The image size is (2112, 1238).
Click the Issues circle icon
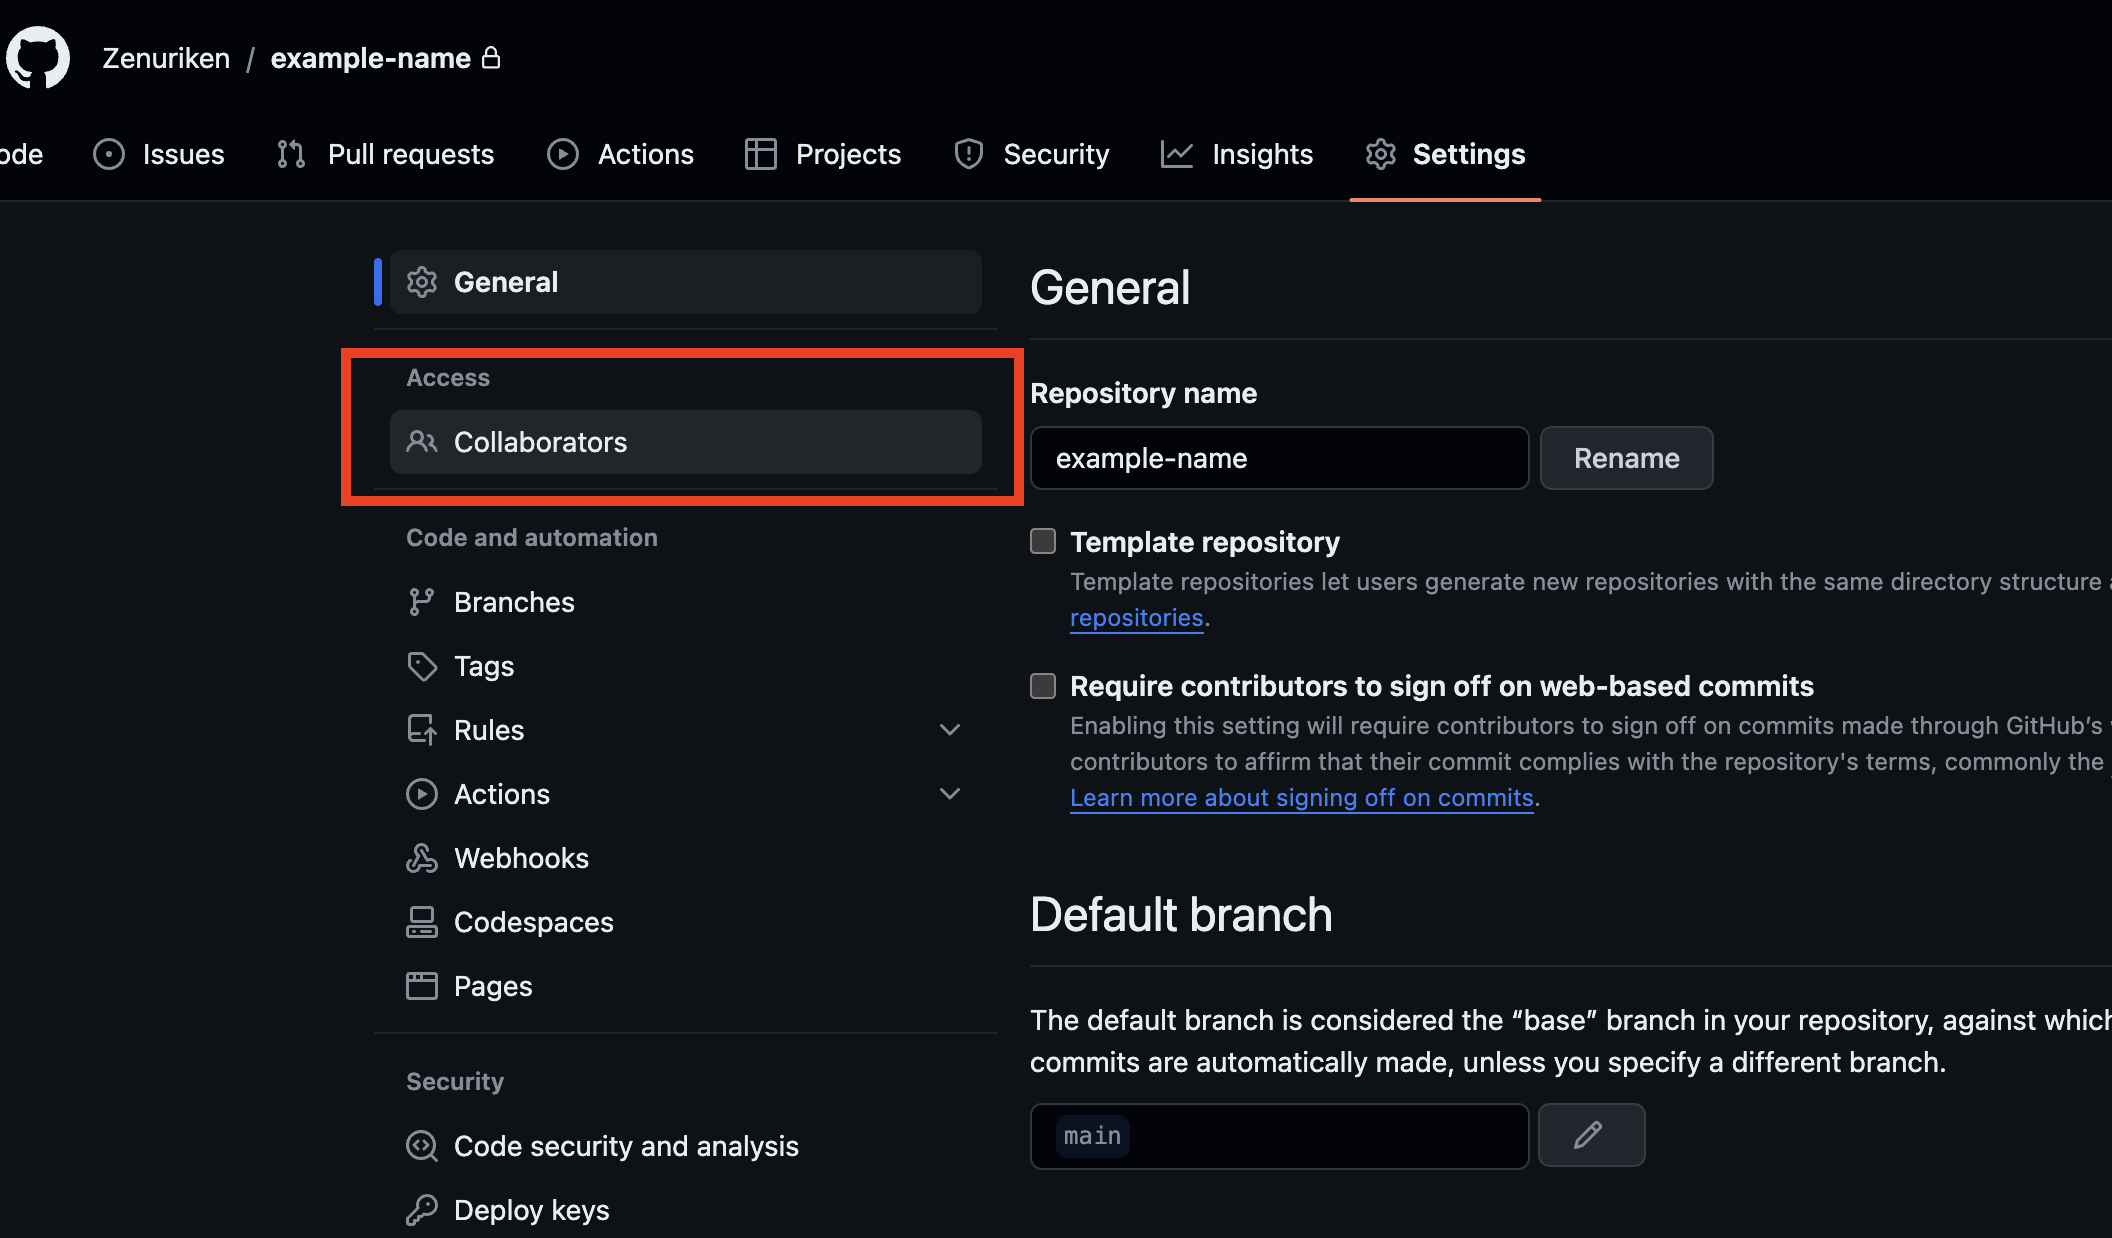pyautogui.click(x=109, y=154)
